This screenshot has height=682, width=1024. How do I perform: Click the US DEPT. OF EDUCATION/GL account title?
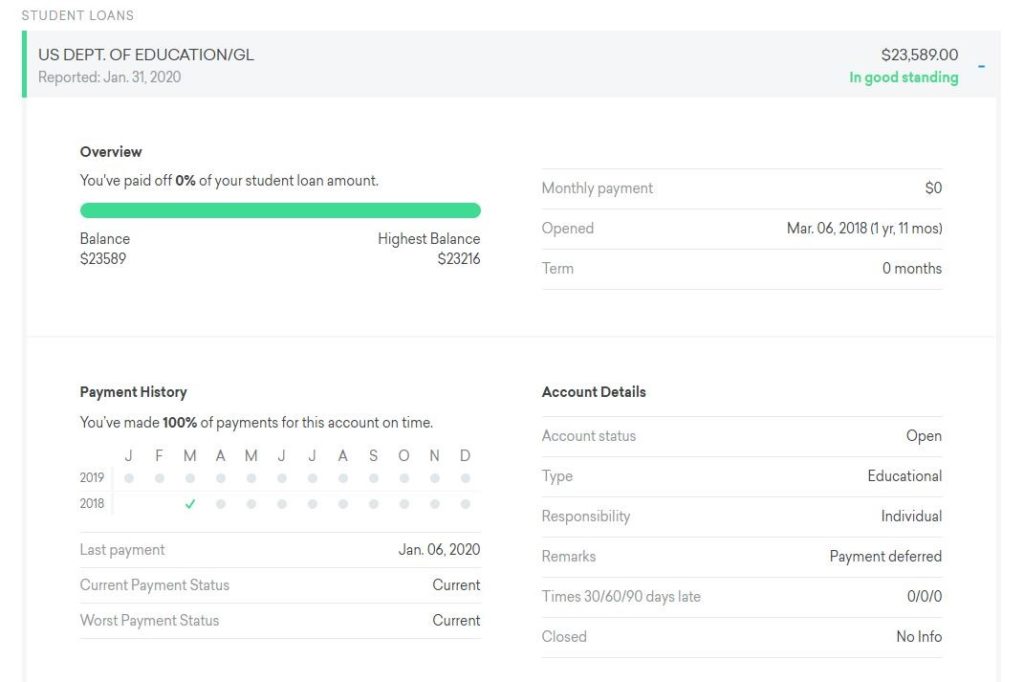point(146,55)
